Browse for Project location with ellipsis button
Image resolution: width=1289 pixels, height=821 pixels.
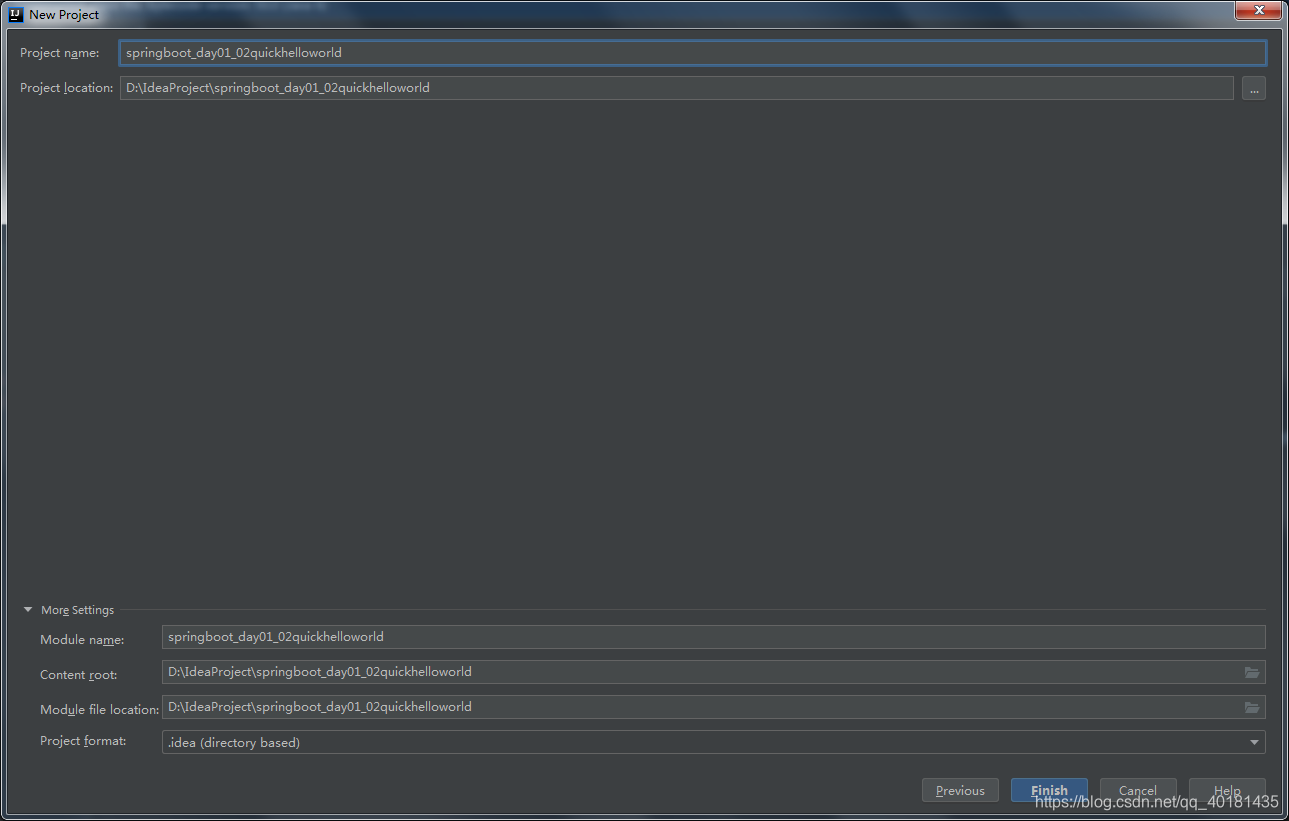(1254, 88)
